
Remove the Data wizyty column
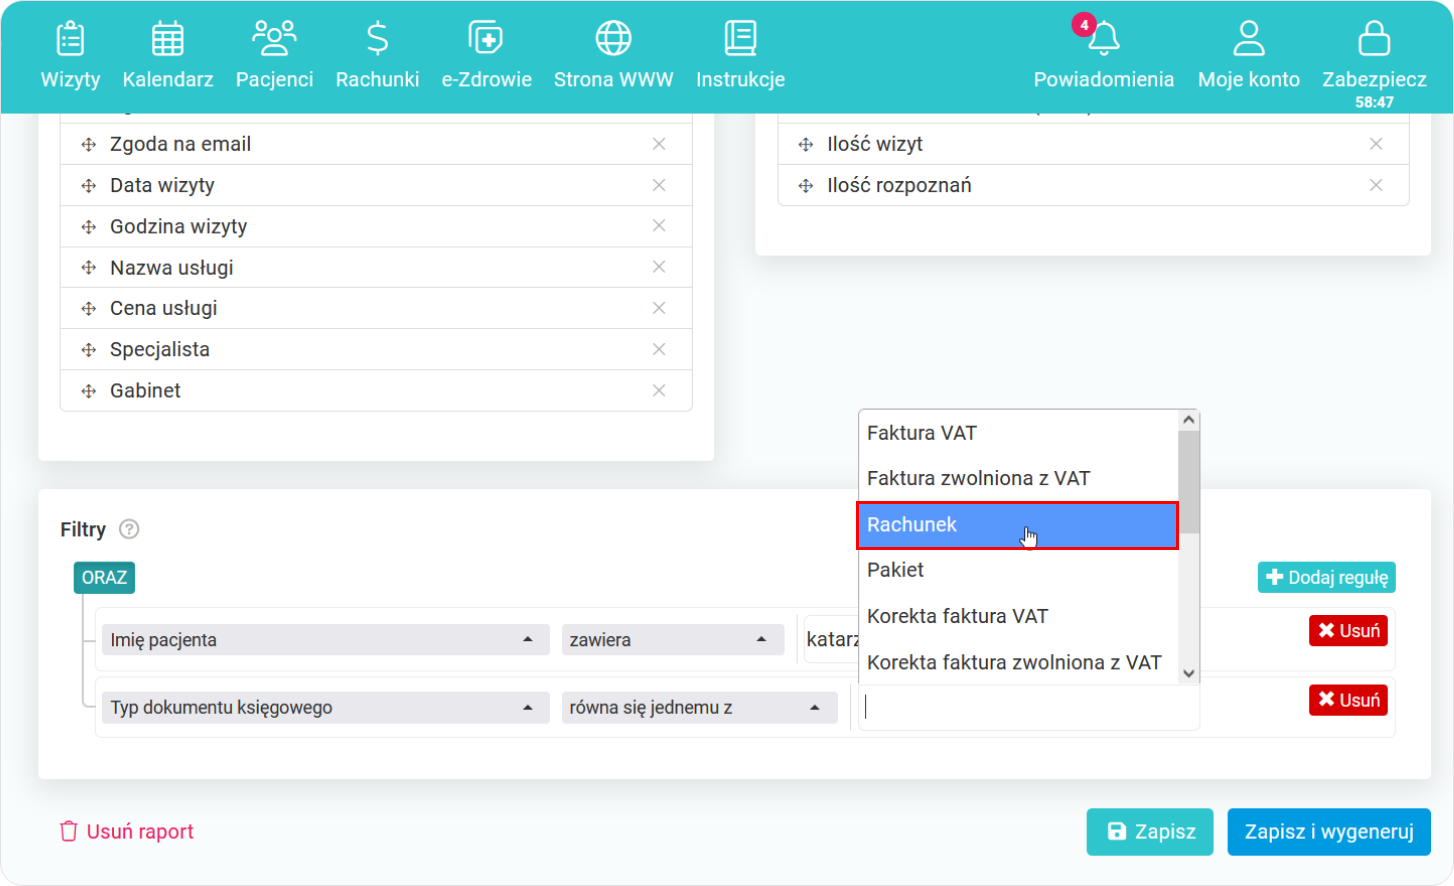pyautogui.click(x=659, y=185)
